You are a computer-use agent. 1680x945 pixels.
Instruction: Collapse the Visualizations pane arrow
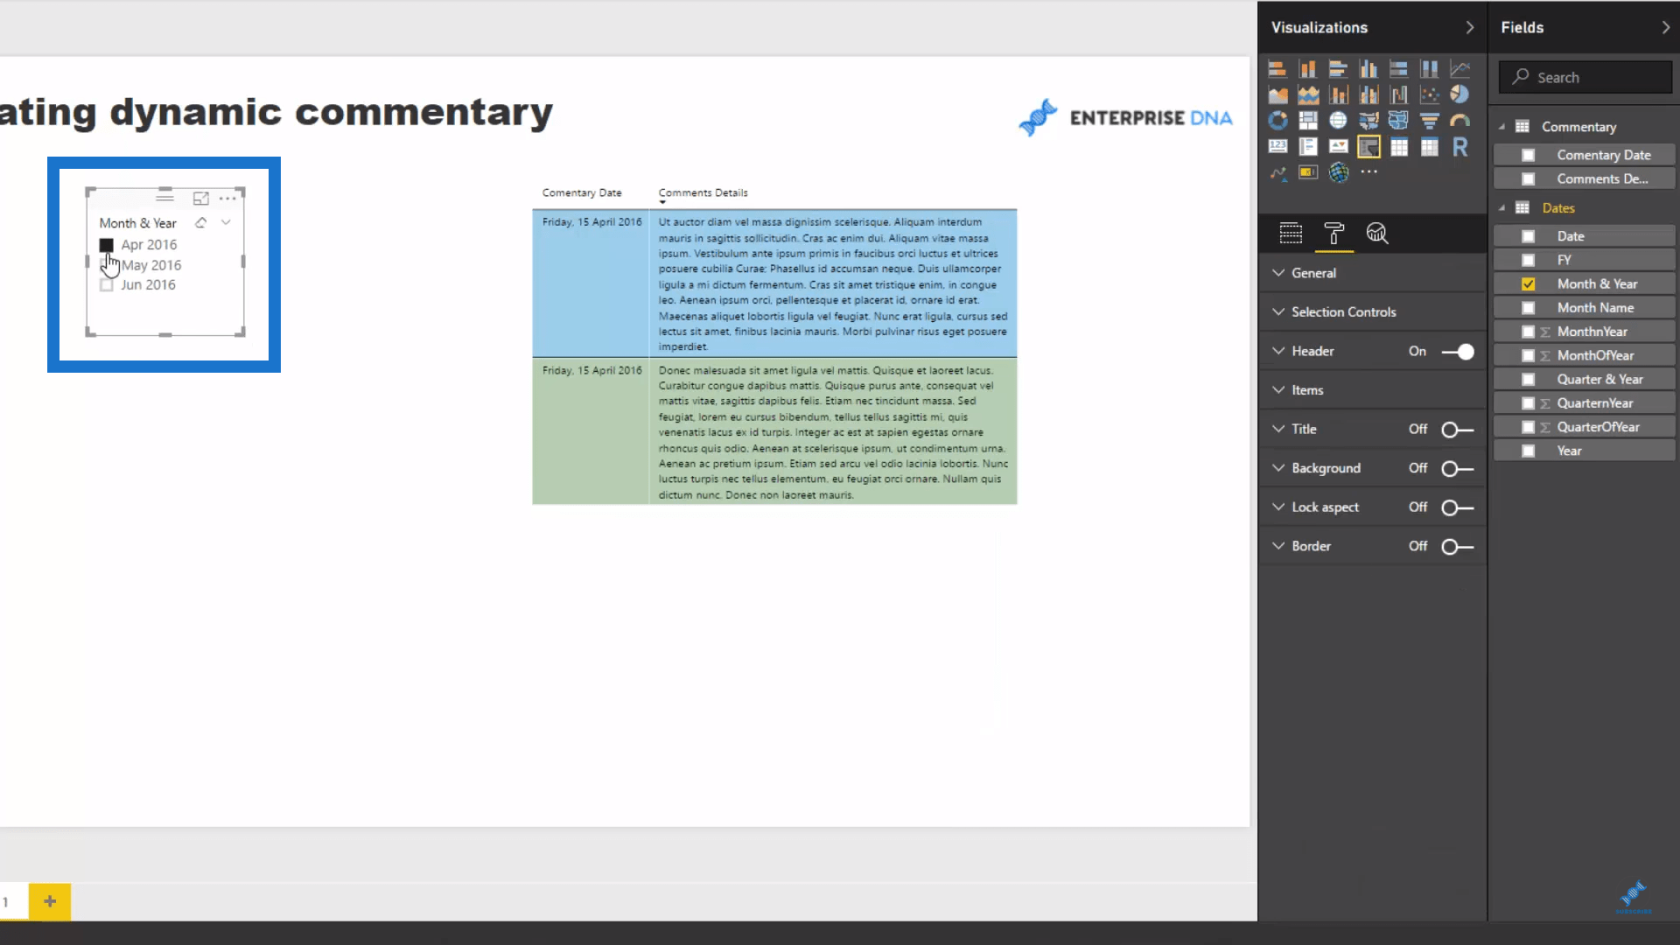(x=1469, y=28)
